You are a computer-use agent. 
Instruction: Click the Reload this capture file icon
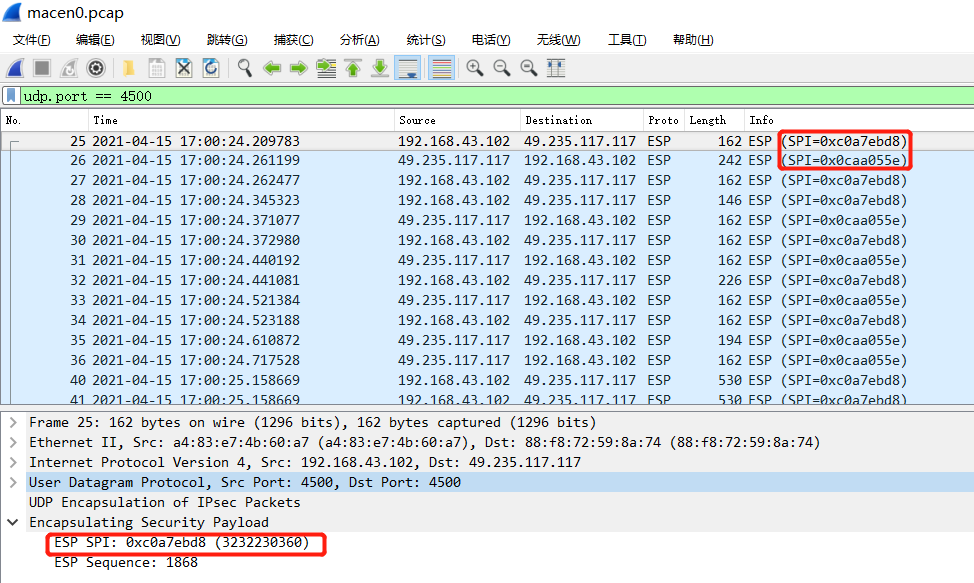[x=210, y=68]
